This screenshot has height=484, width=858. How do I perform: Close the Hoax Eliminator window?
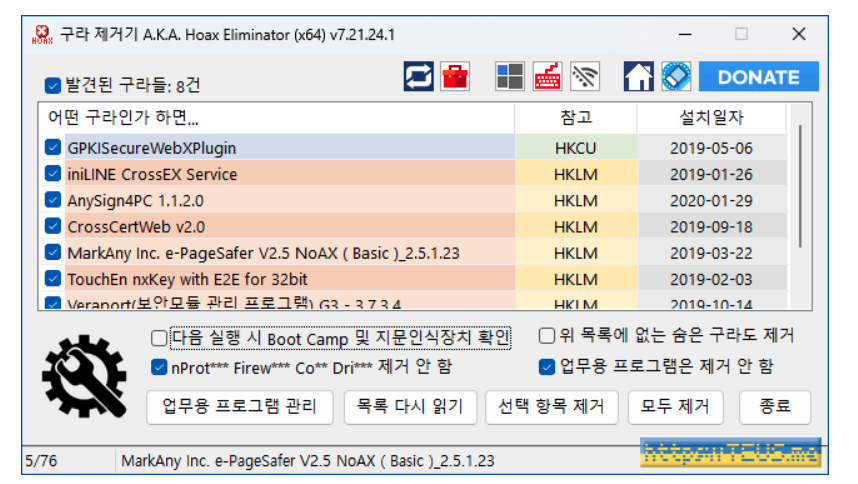tap(799, 34)
